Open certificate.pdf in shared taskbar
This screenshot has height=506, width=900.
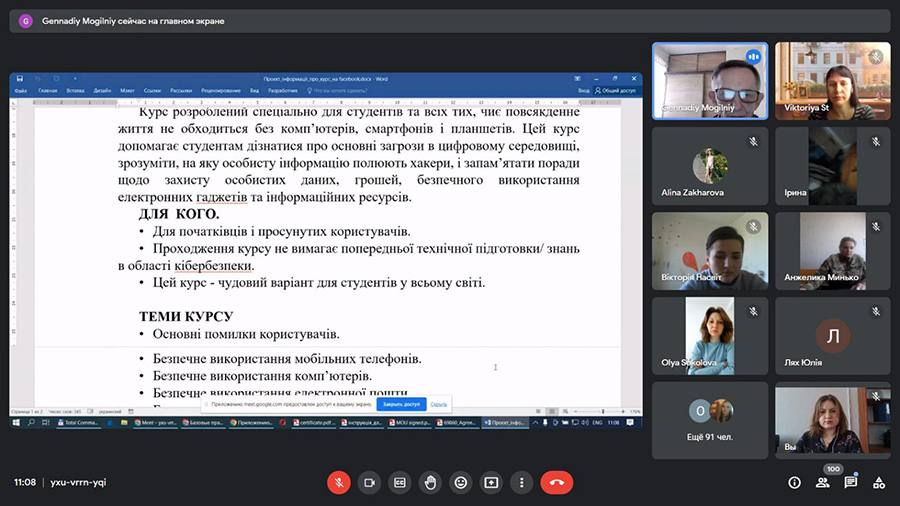pos(313,422)
